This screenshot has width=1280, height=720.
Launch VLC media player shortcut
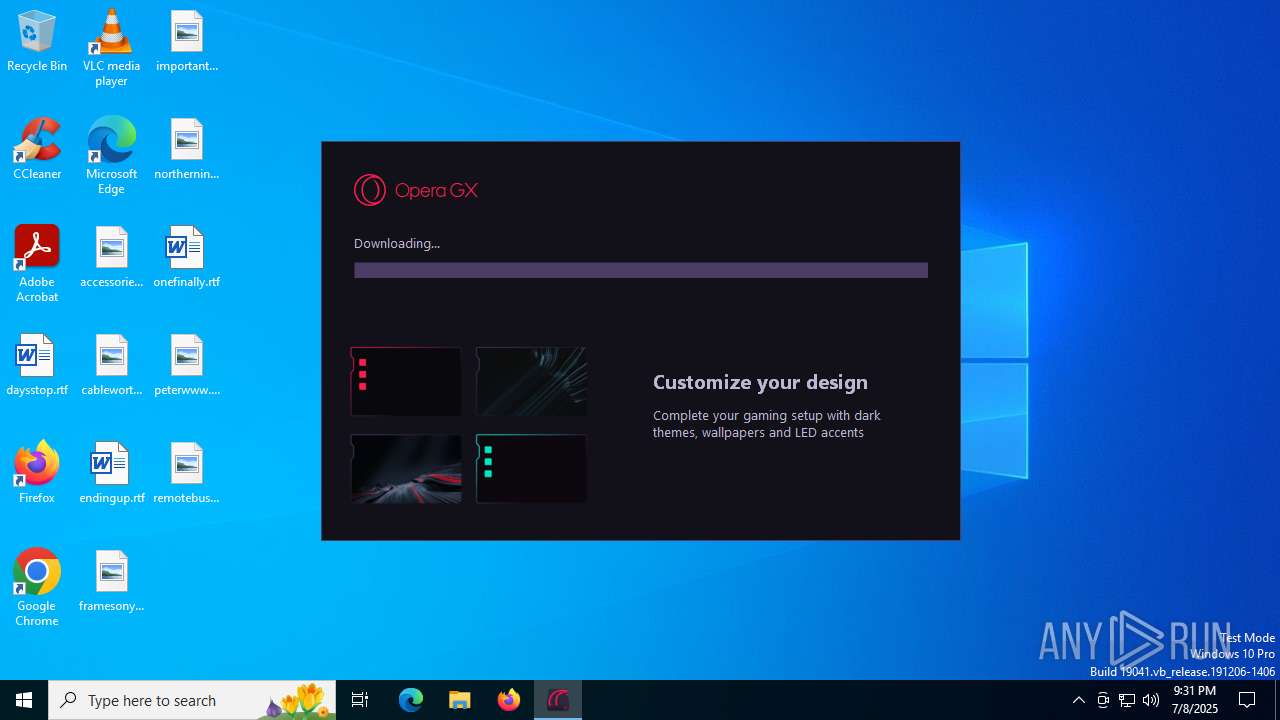(x=111, y=48)
